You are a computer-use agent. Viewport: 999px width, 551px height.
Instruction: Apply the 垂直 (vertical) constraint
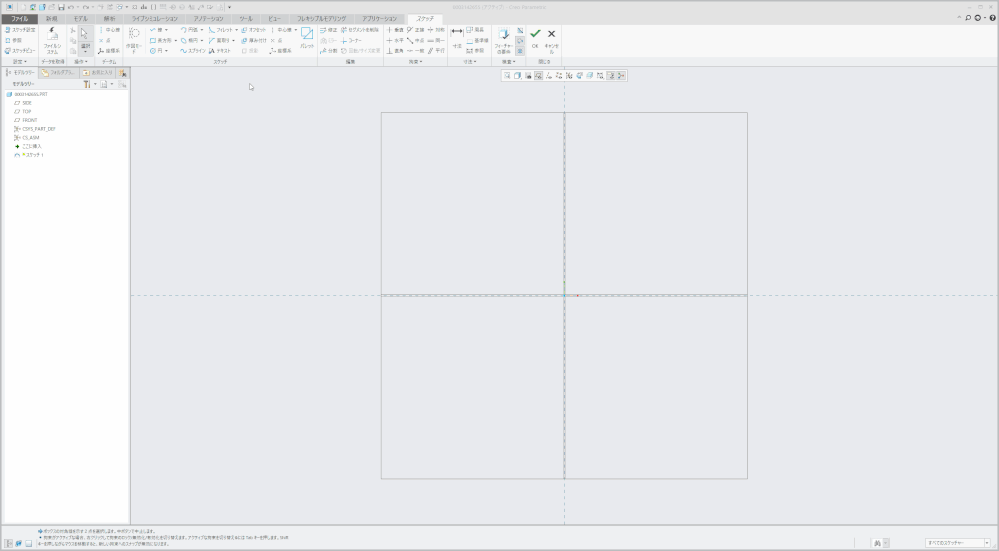coord(395,30)
